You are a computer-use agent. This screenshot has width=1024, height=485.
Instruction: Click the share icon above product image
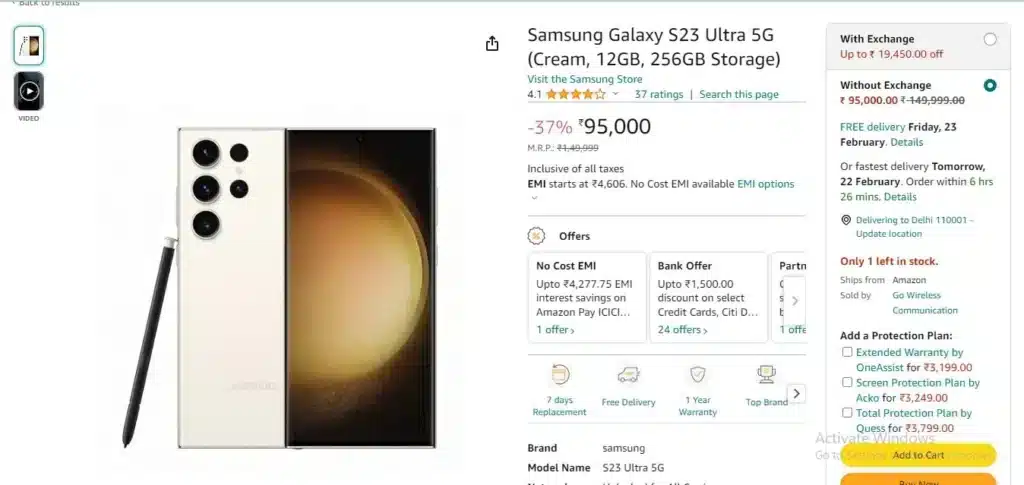coord(492,44)
